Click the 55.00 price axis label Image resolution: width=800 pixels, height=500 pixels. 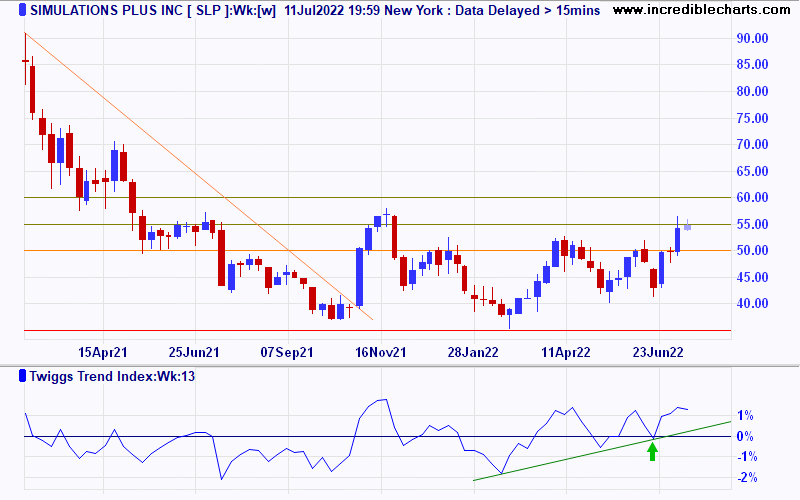[752, 224]
